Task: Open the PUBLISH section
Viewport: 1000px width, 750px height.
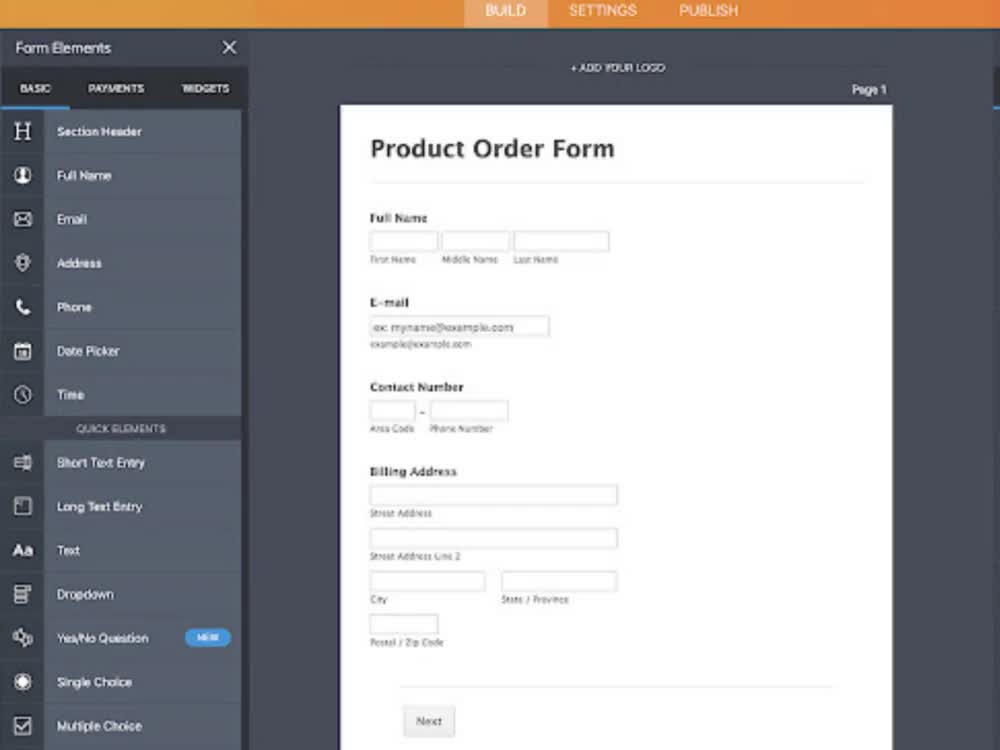Action: (708, 11)
